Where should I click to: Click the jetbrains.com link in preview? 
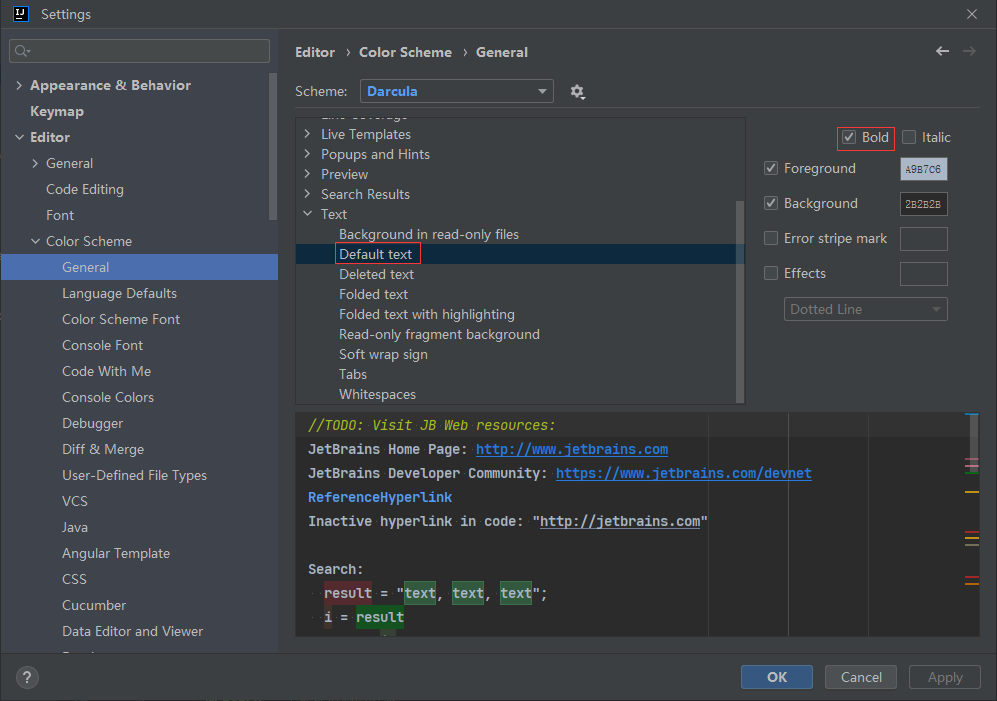[571, 450]
